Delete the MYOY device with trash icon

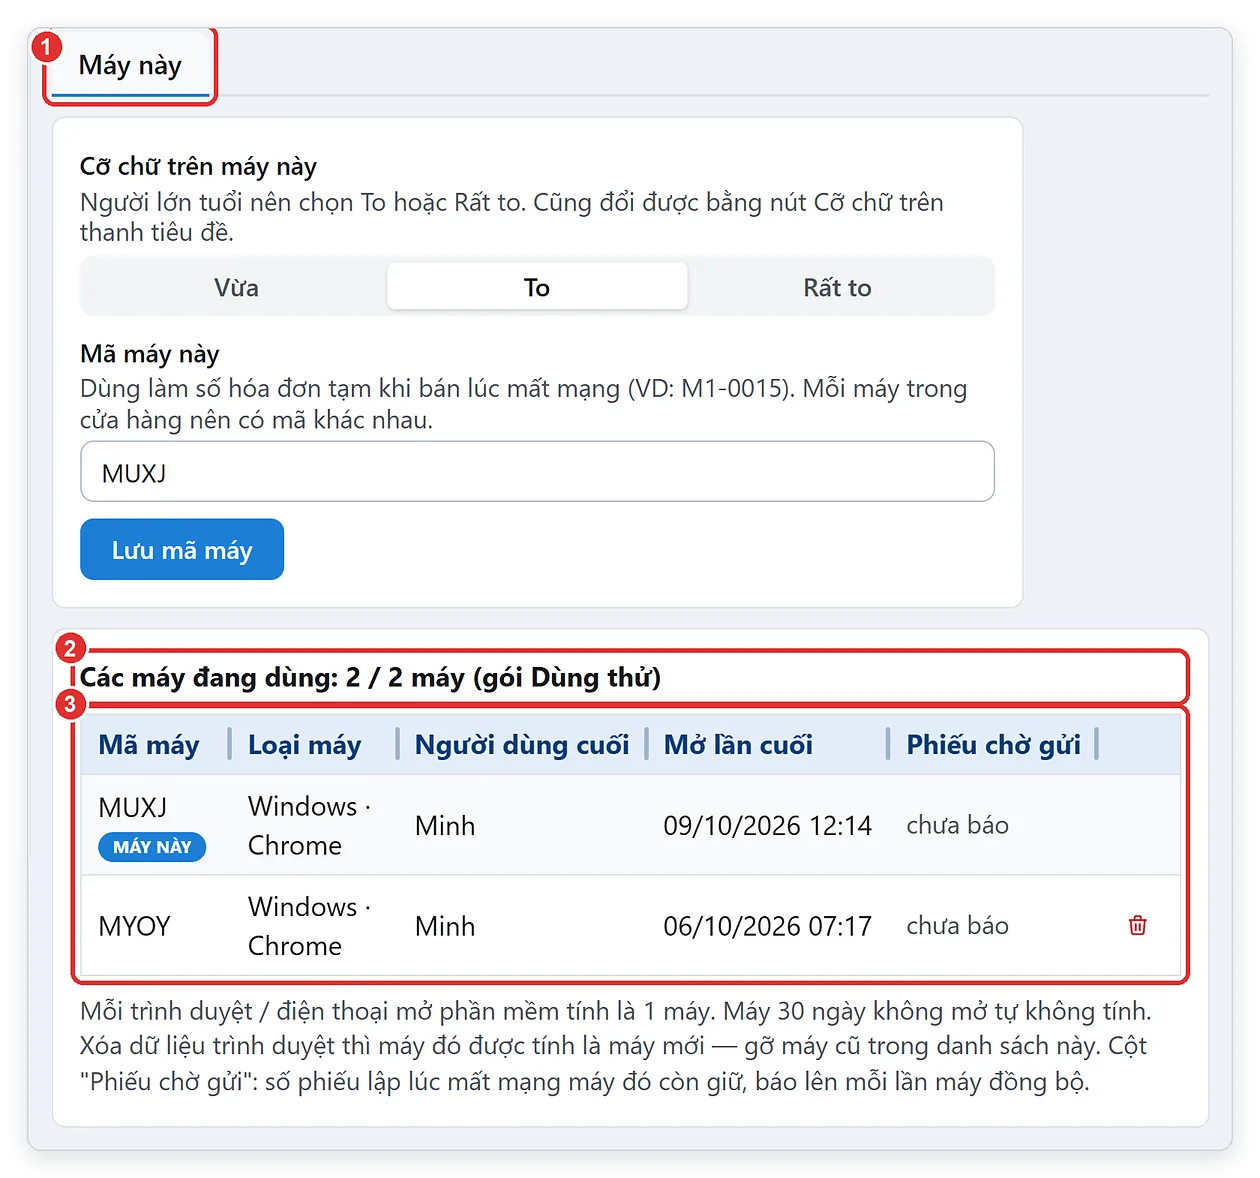click(x=1137, y=925)
